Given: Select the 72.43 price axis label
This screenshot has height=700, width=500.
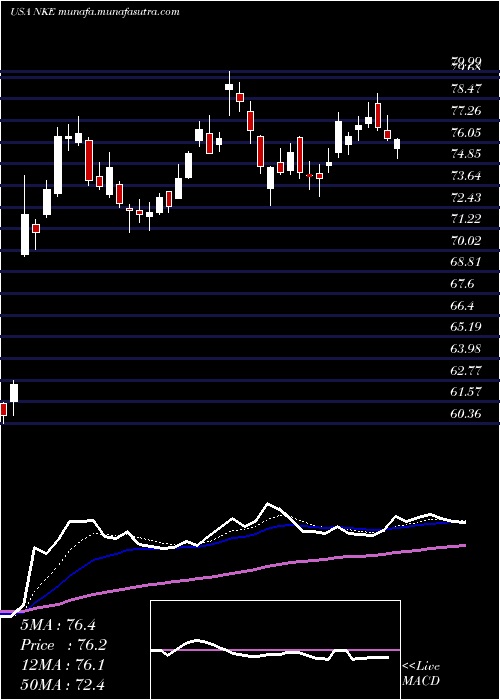Looking at the screenshot, I should pyautogui.click(x=467, y=197).
